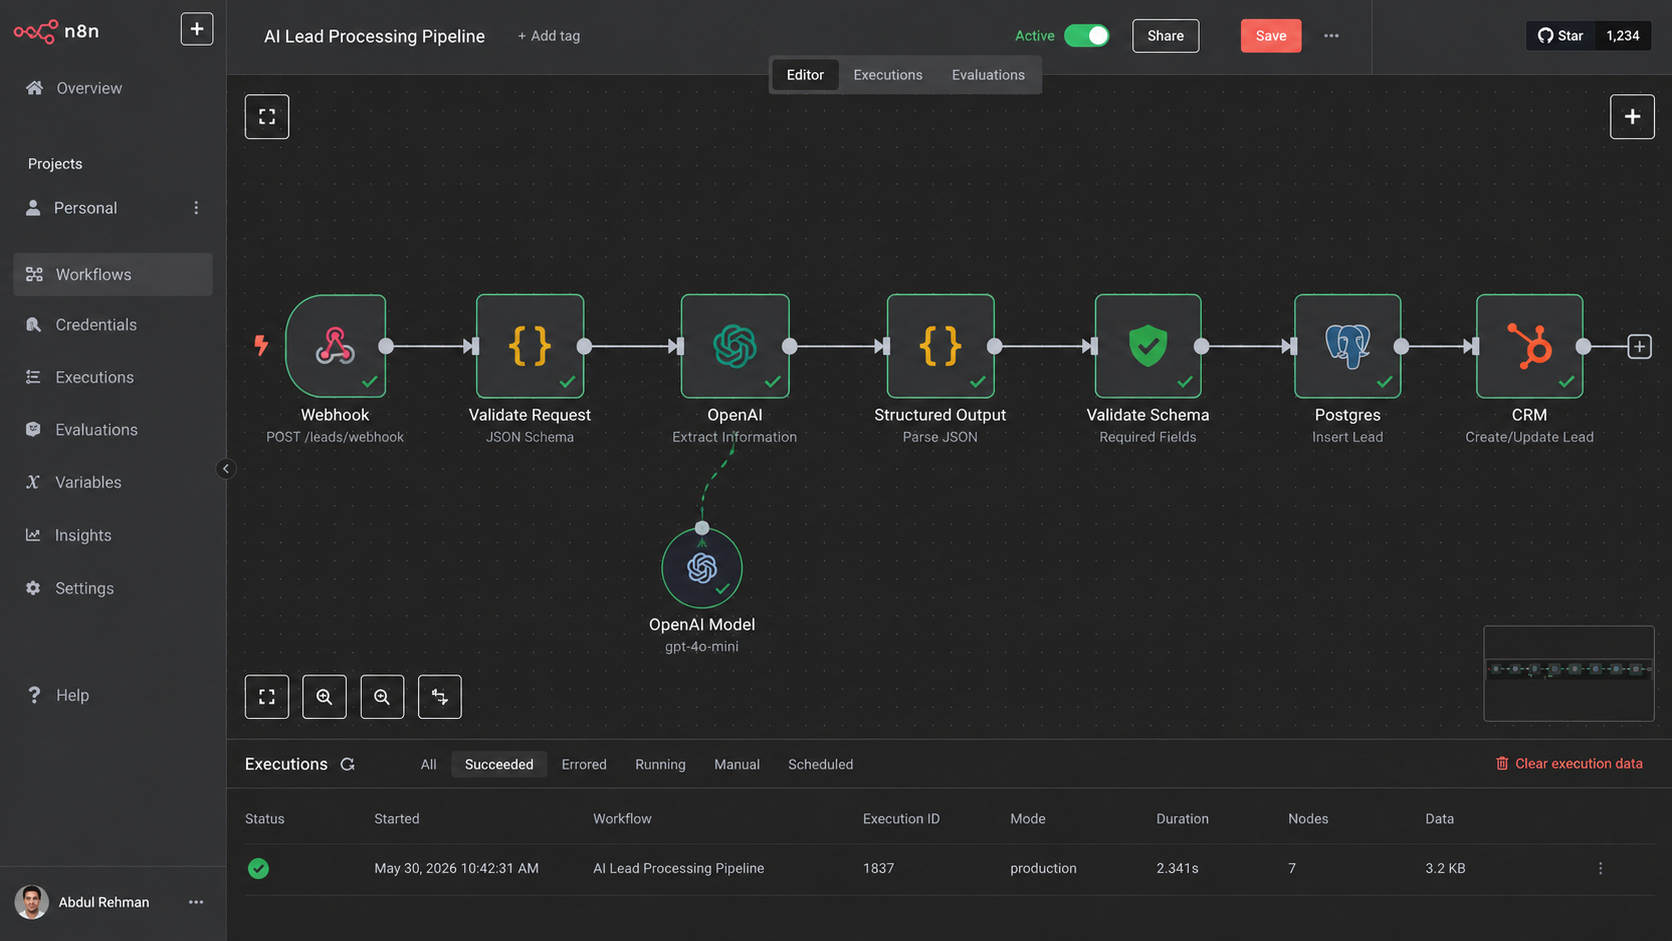Click the 3.2 KB data cell
Image resolution: width=1672 pixels, height=941 pixels.
(1445, 869)
